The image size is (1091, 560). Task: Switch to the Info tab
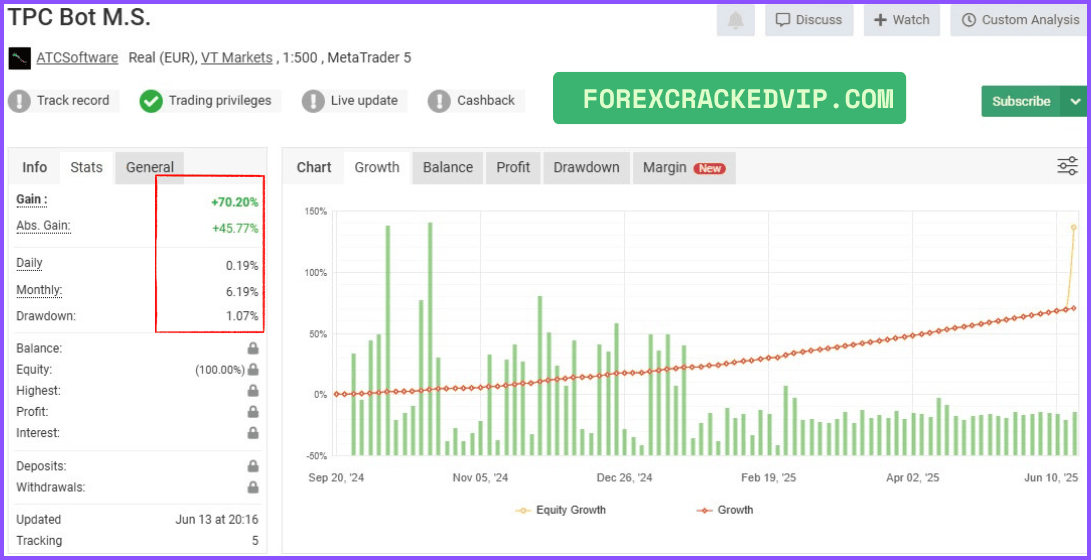(35, 167)
